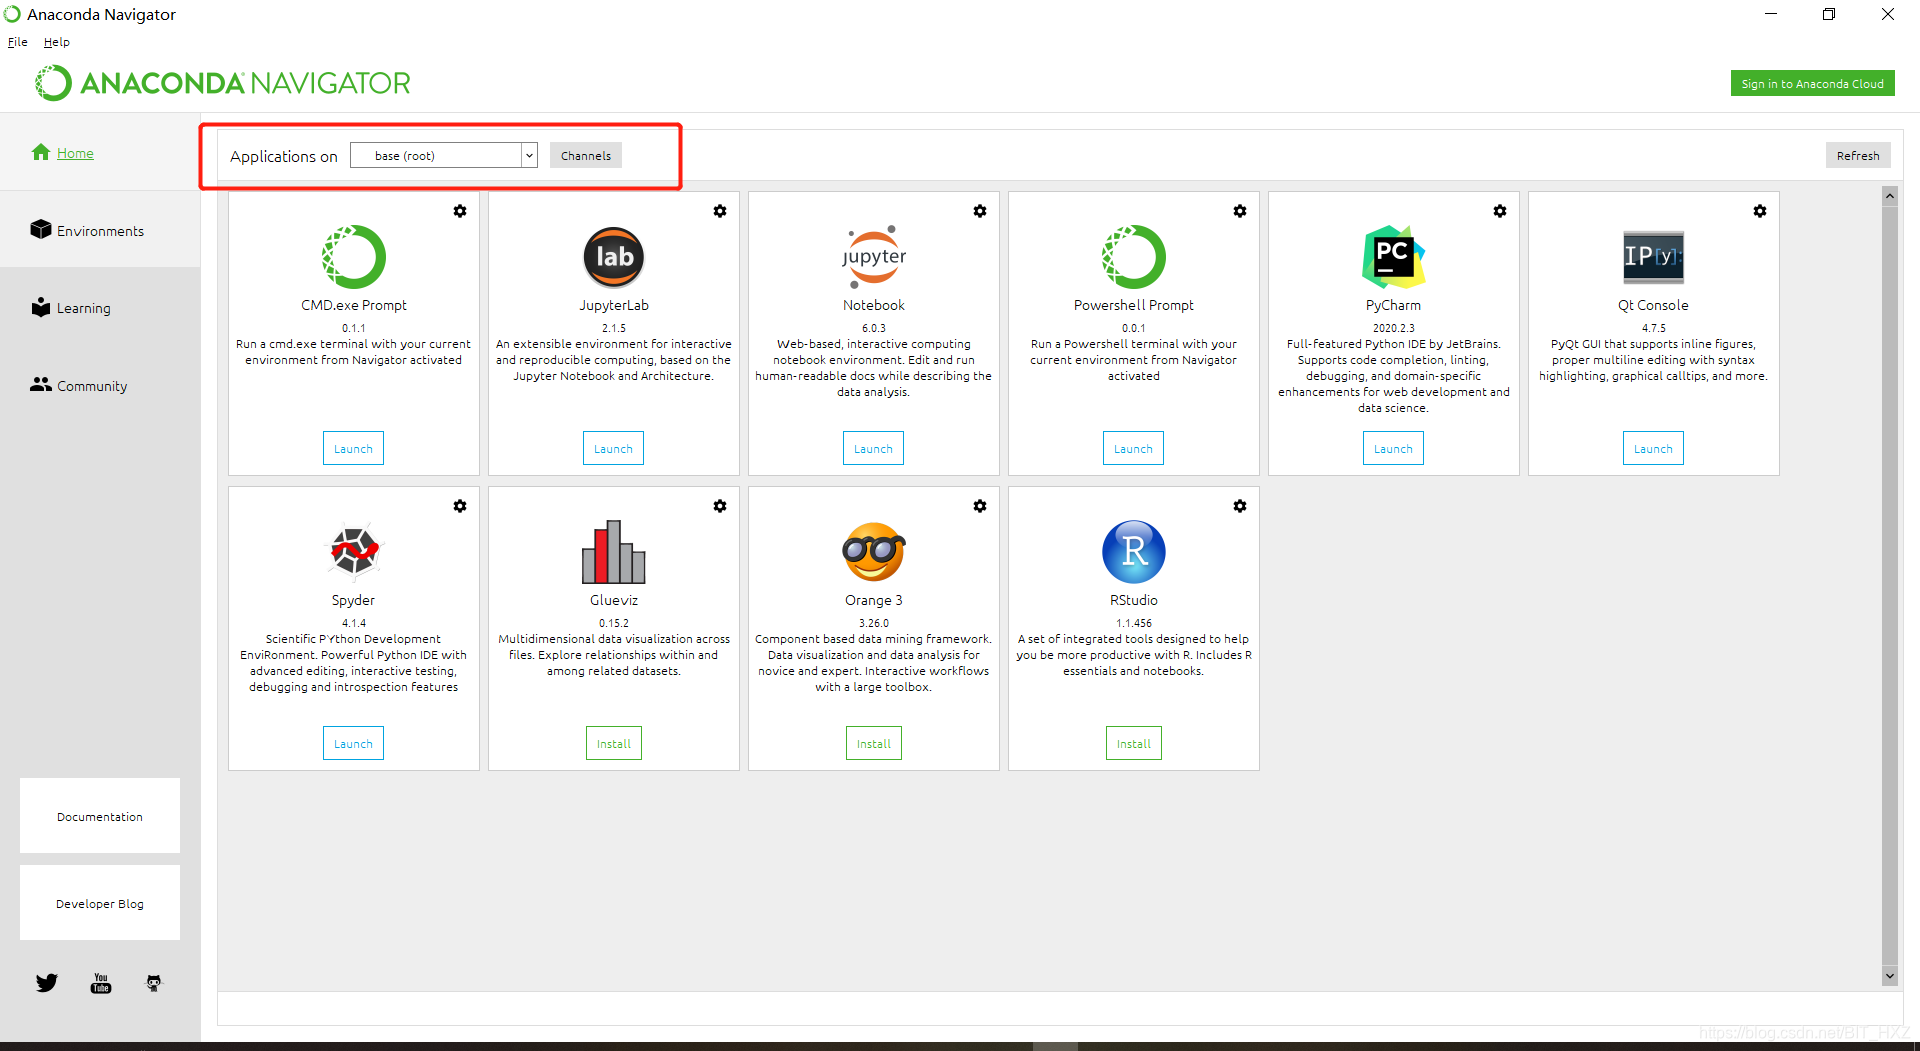1920x1051 pixels.
Task: Click the Spyder version 4.1.4 text
Action: (354, 623)
